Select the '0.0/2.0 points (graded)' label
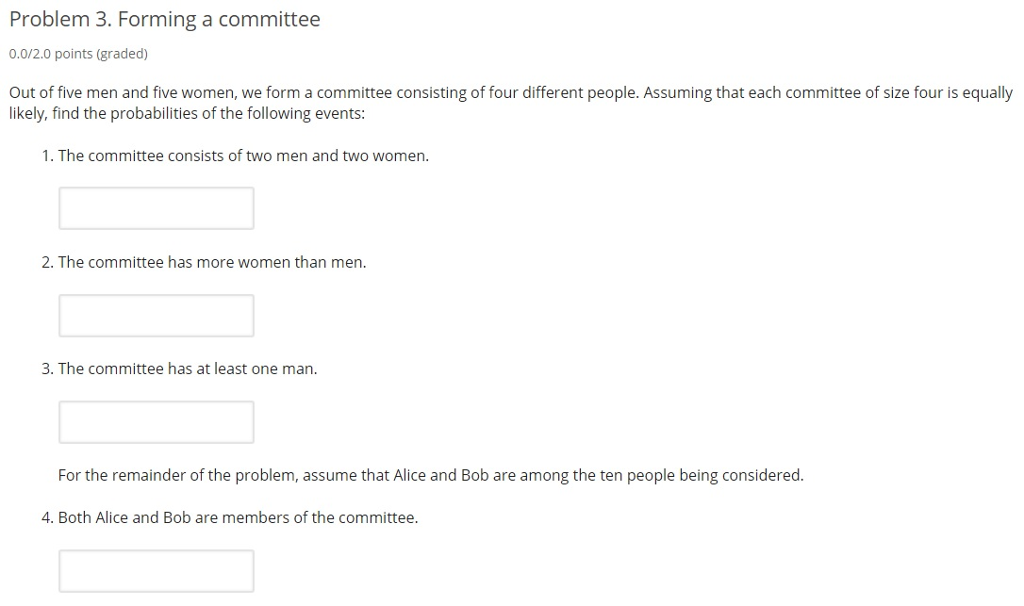The image size is (1024, 606). click(x=77, y=53)
